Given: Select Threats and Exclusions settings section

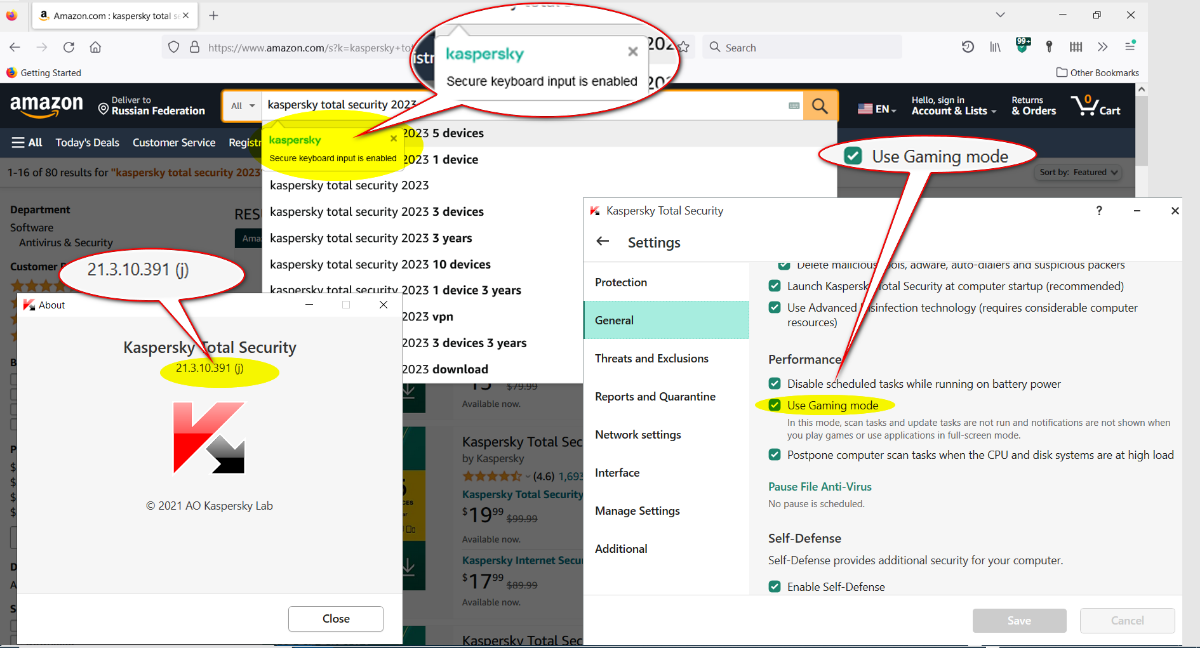Looking at the screenshot, I should [651, 358].
